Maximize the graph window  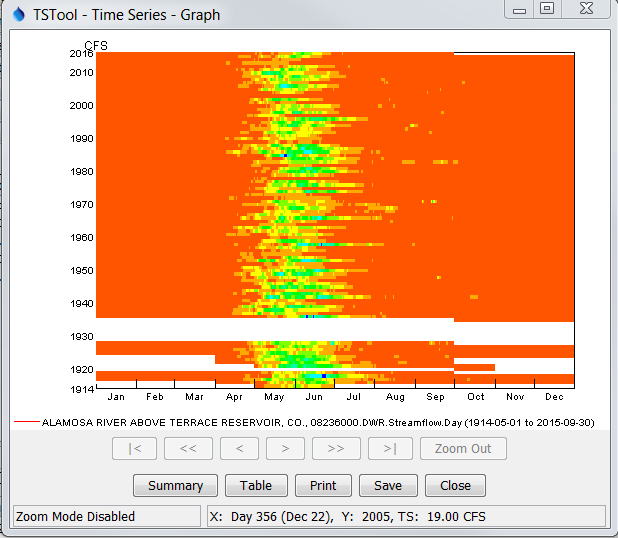tap(547, 9)
